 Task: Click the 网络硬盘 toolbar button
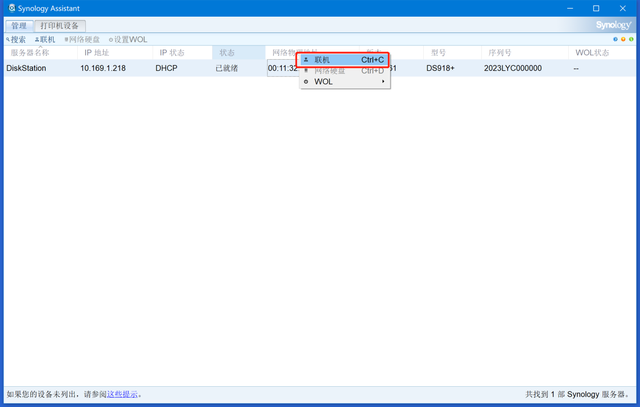pos(82,40)
